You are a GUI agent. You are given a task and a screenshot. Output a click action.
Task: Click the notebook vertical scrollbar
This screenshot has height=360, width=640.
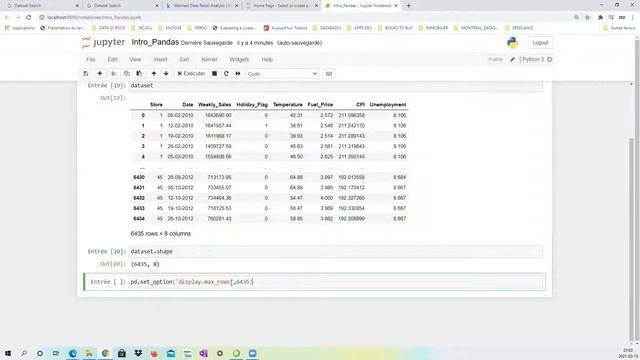pos(631,241)
